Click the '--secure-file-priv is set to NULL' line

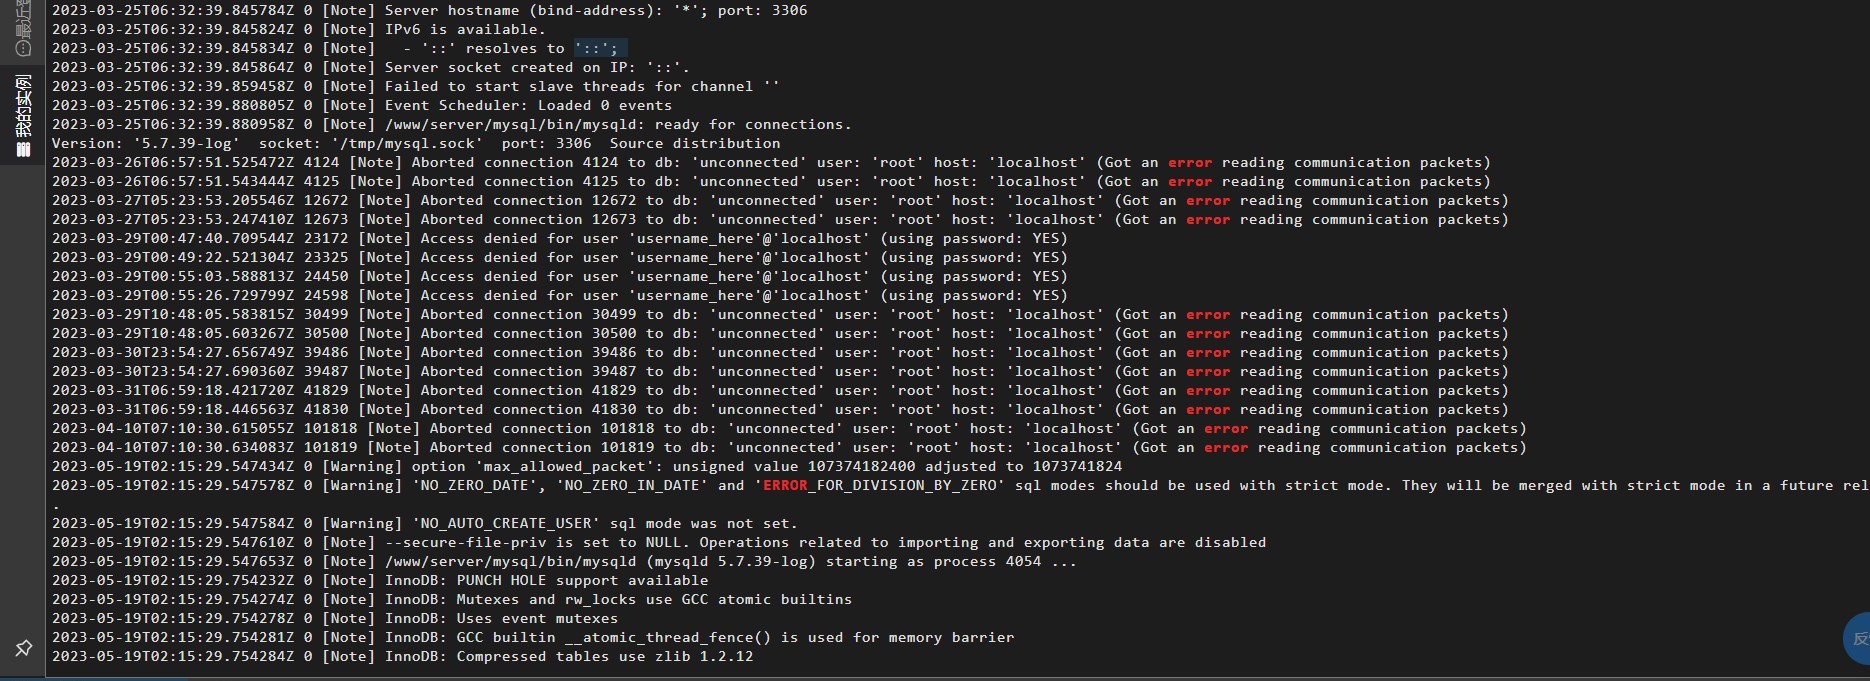(659, 542)
